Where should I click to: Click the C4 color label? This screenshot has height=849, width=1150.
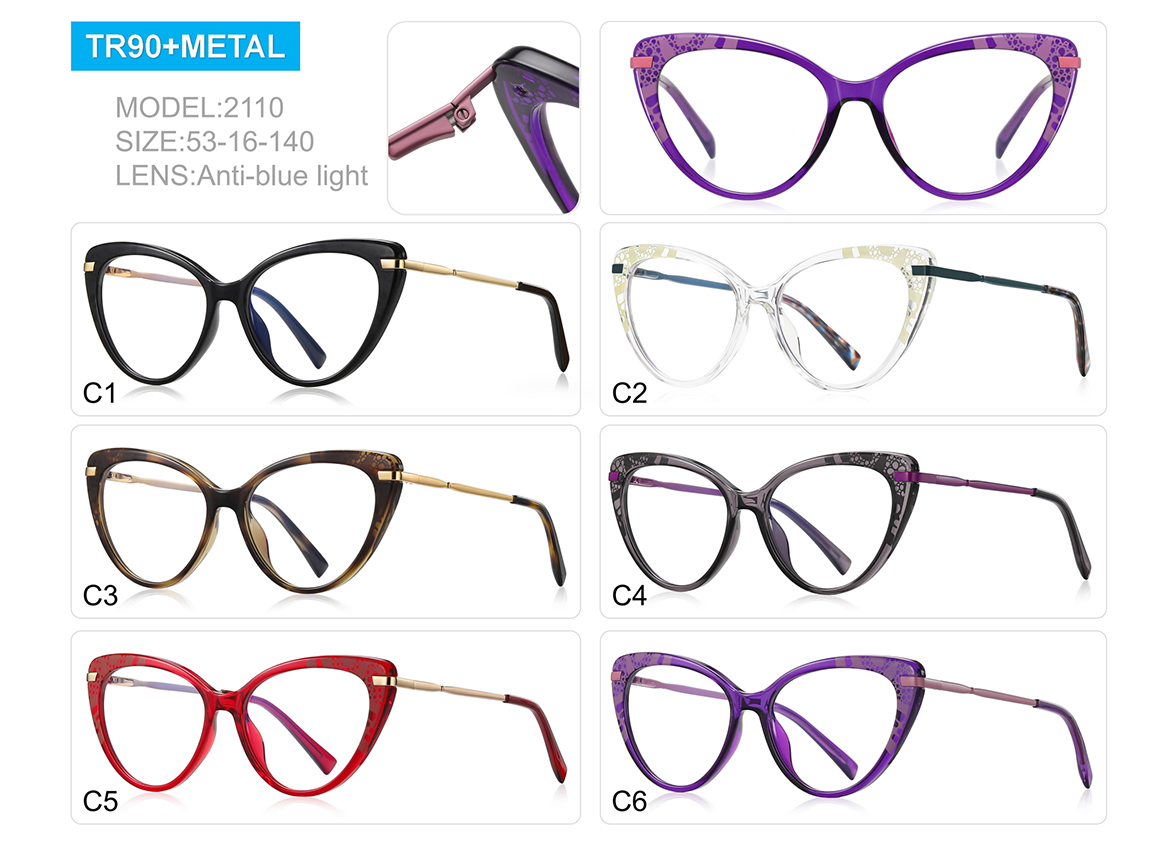629,595
